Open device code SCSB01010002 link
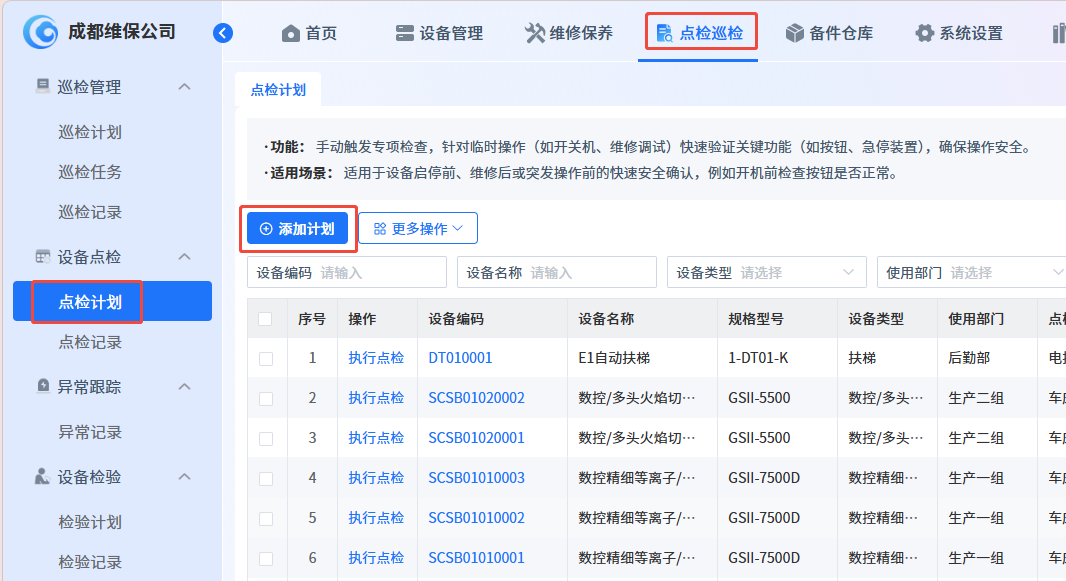 477,518
